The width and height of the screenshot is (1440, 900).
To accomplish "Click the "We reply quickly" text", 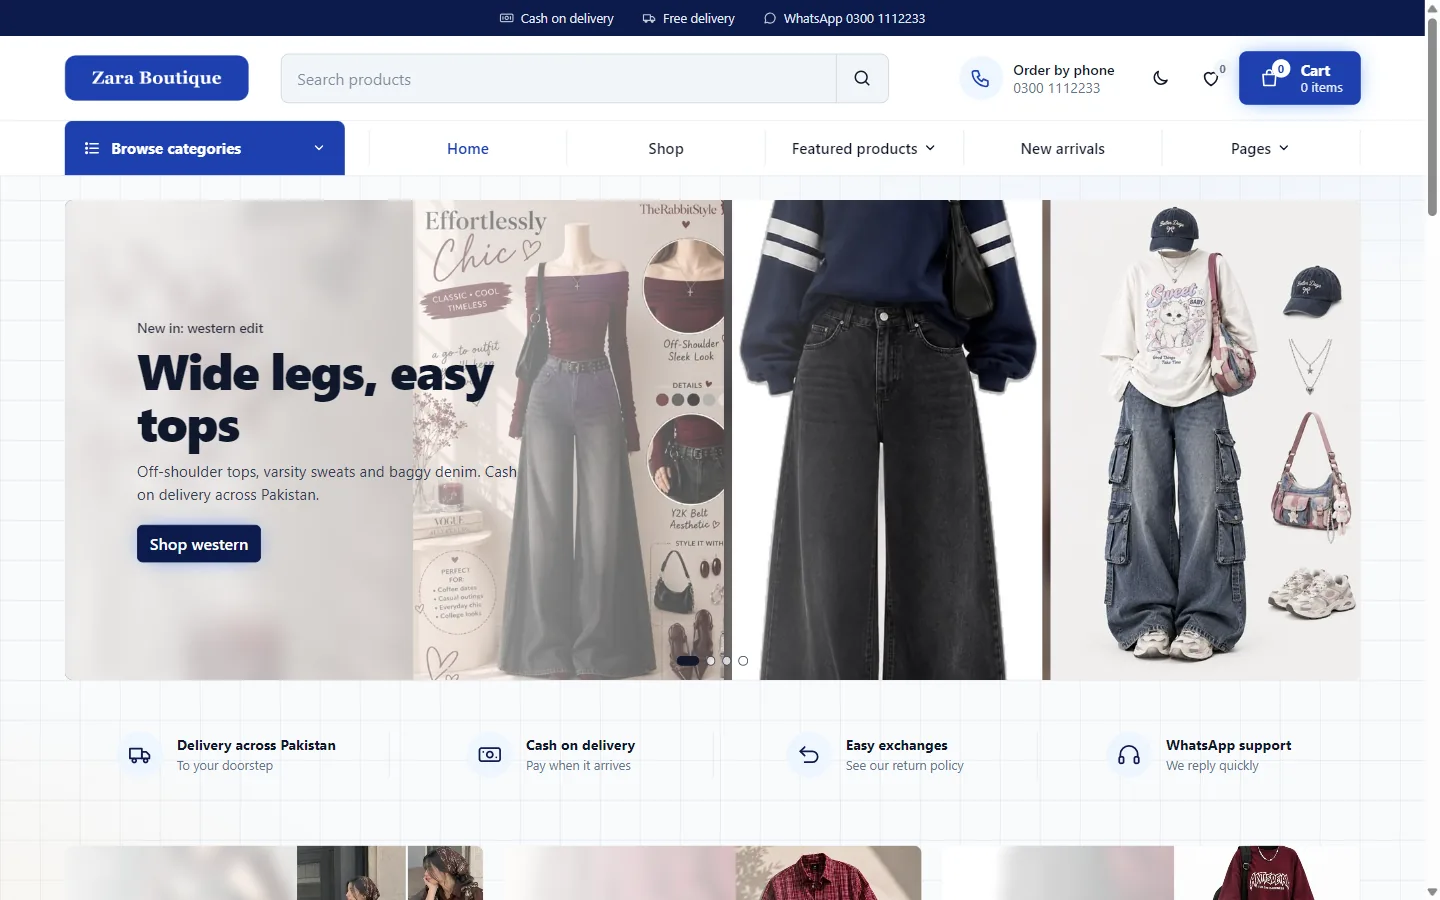I will tap(1212, 766).
